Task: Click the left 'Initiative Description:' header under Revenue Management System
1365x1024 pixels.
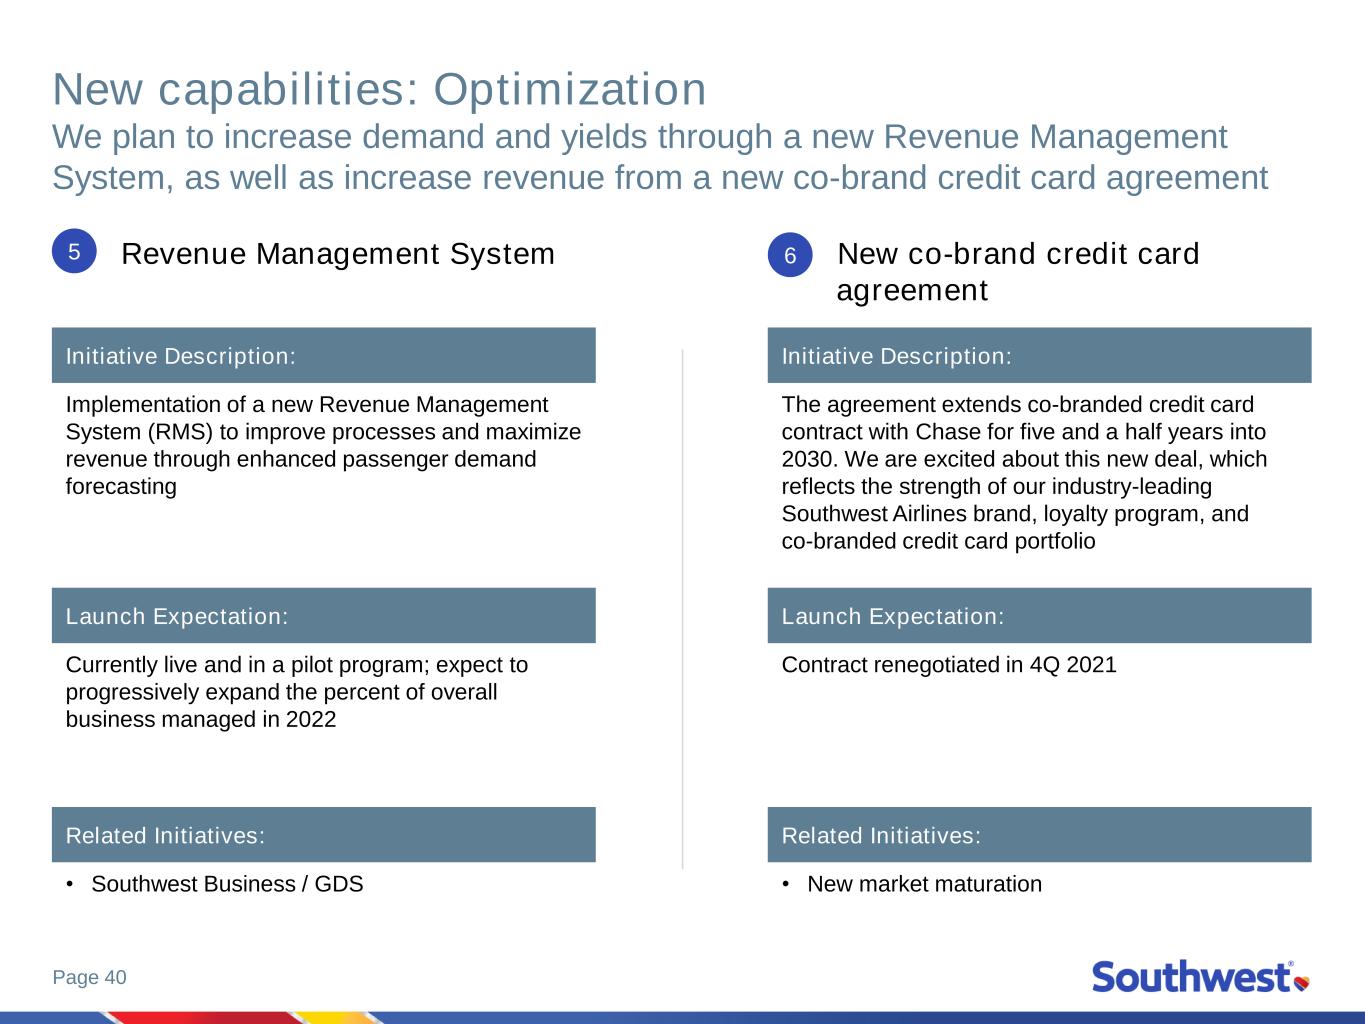Action: click(324, 355)
